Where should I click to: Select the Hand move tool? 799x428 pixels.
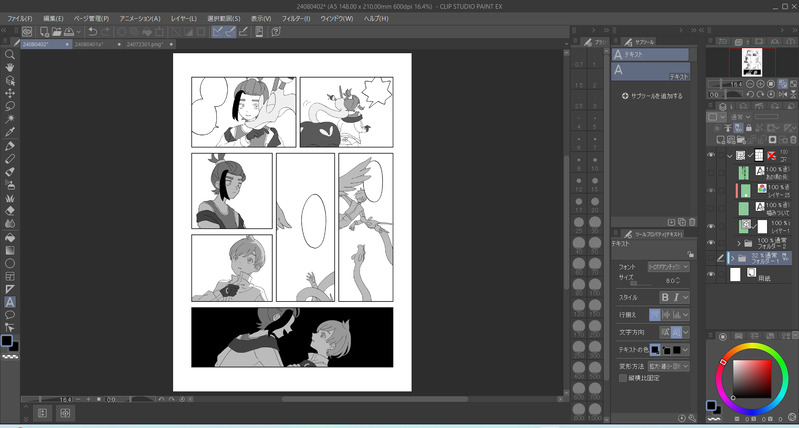click(x=10, y=67)
